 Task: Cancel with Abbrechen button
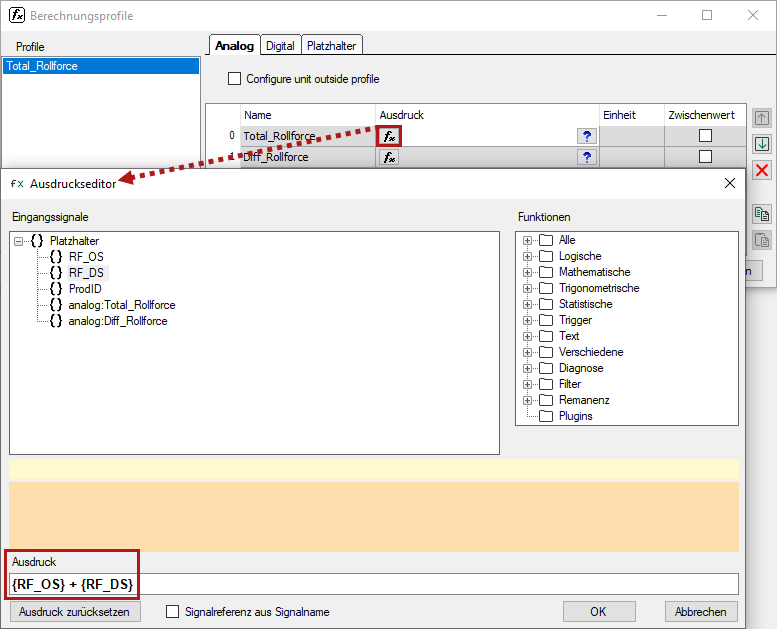[x=701, y=612]
